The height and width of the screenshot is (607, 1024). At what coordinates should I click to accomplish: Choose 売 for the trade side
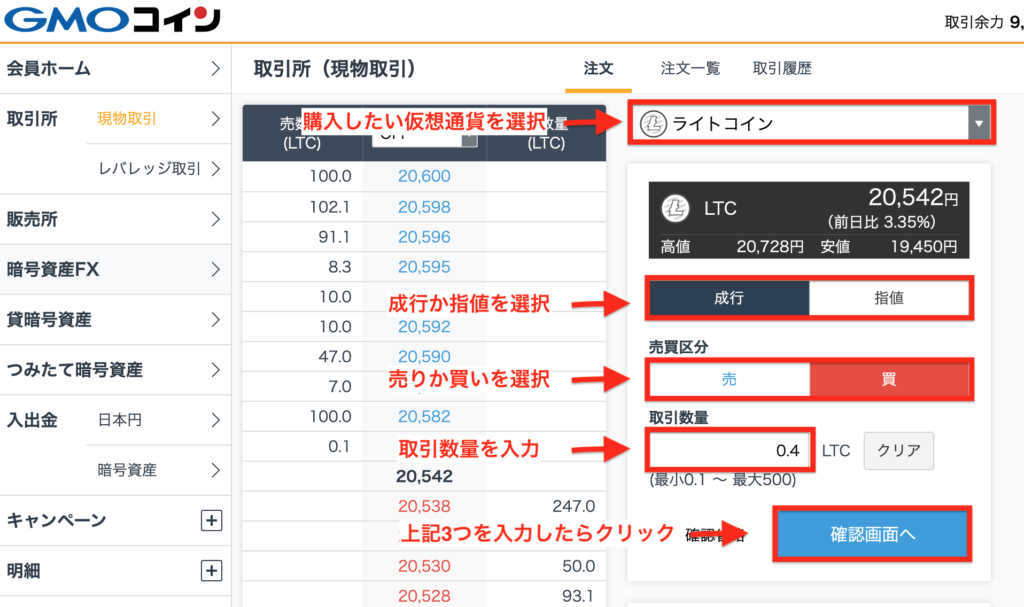[x=729, y=379]
